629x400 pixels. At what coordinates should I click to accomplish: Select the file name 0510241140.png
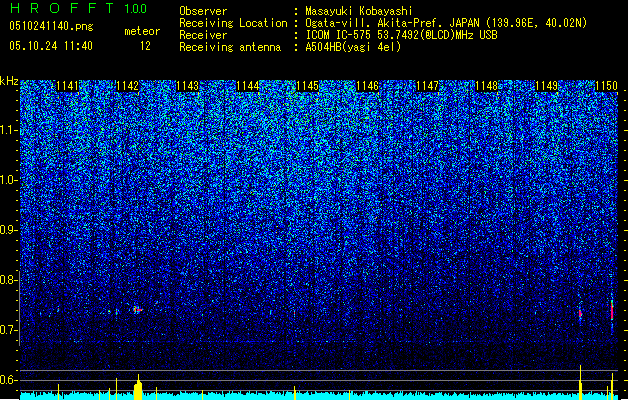point(51,26)
